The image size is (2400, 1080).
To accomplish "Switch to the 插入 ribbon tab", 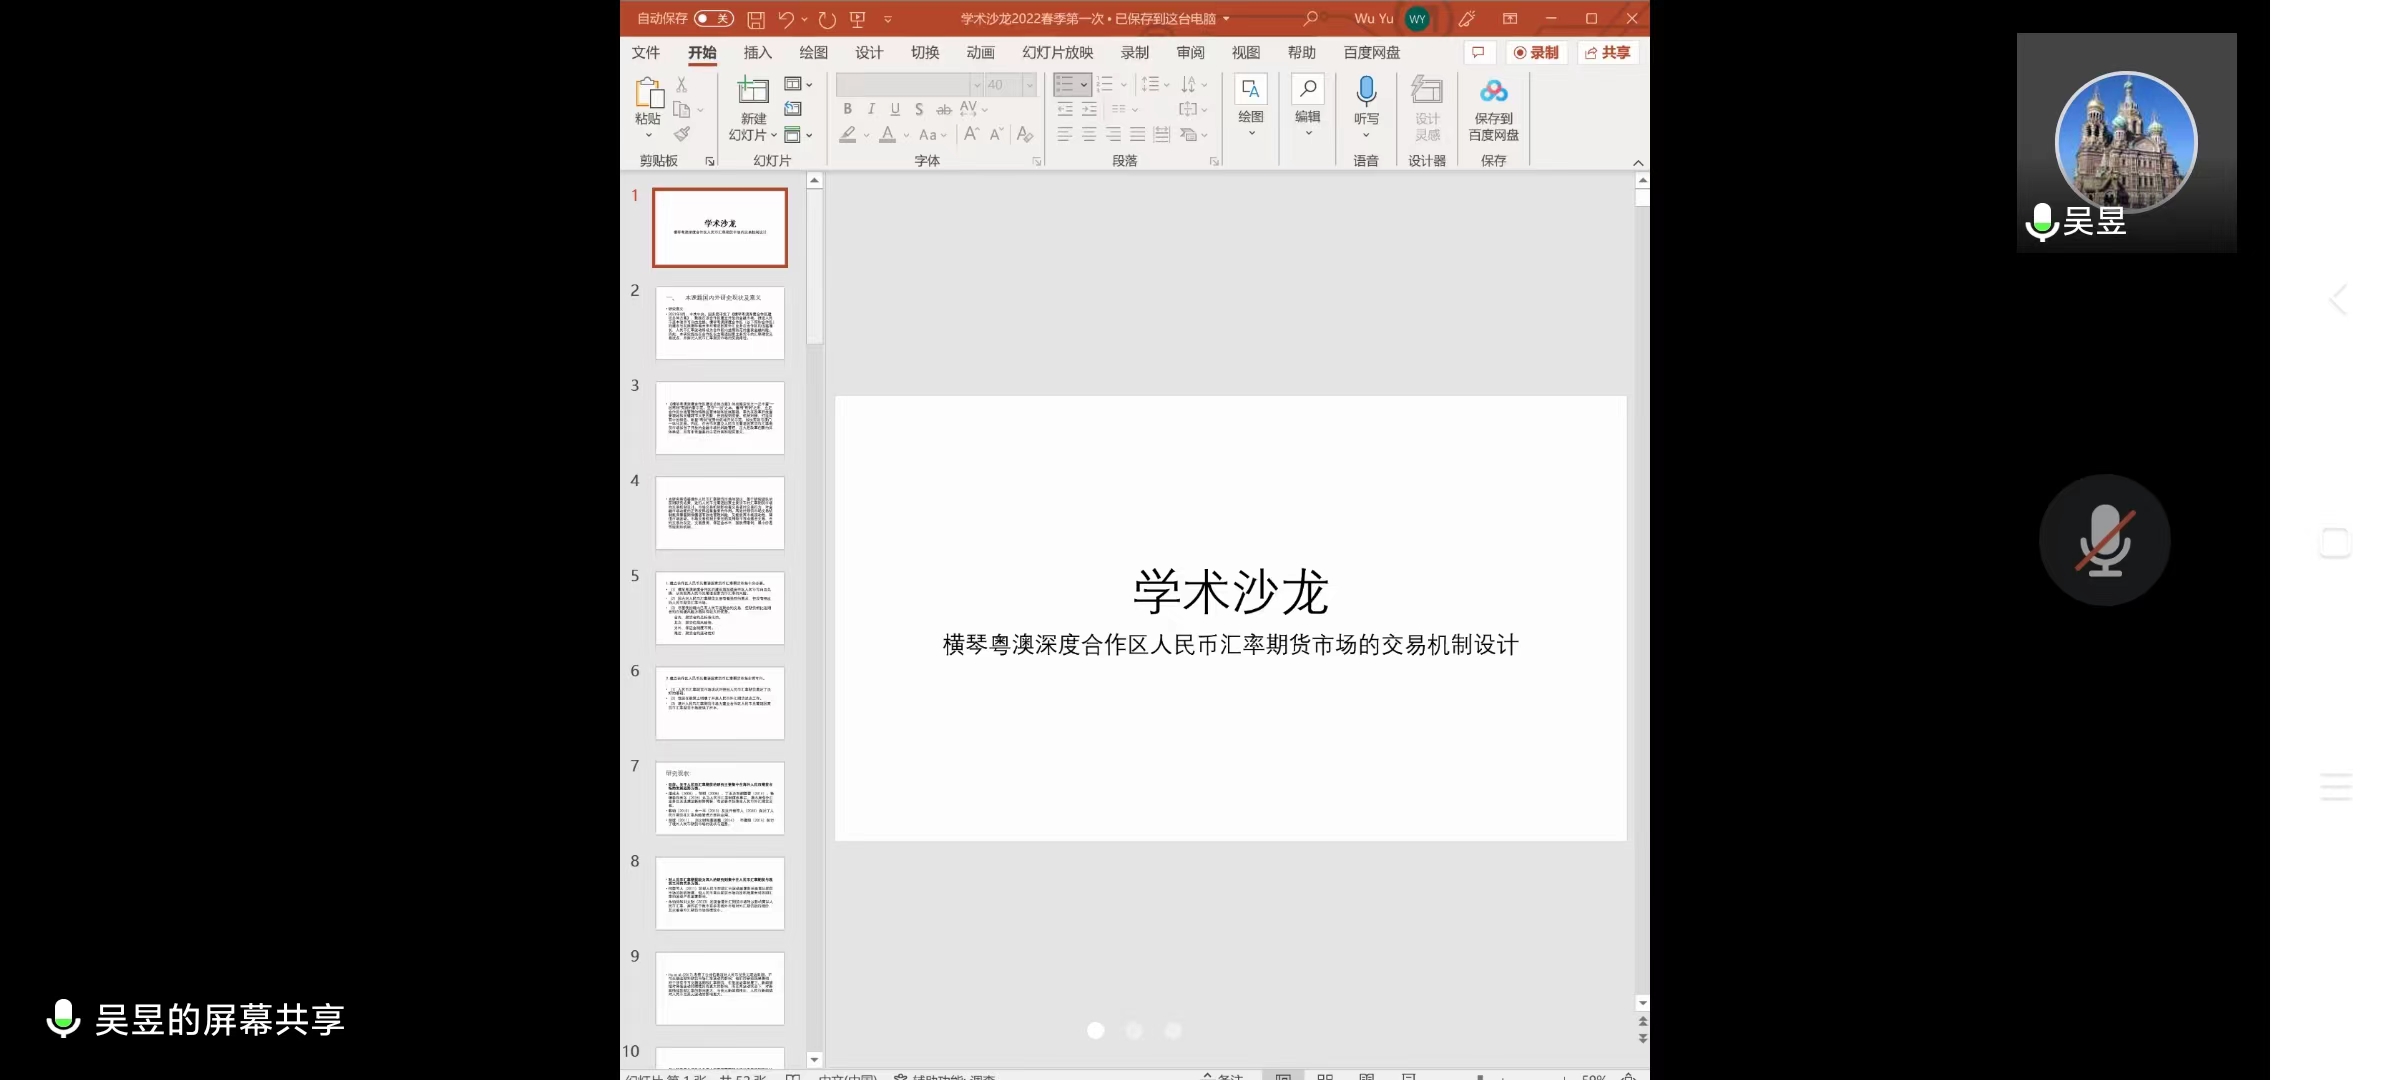I will coord(757,52).
